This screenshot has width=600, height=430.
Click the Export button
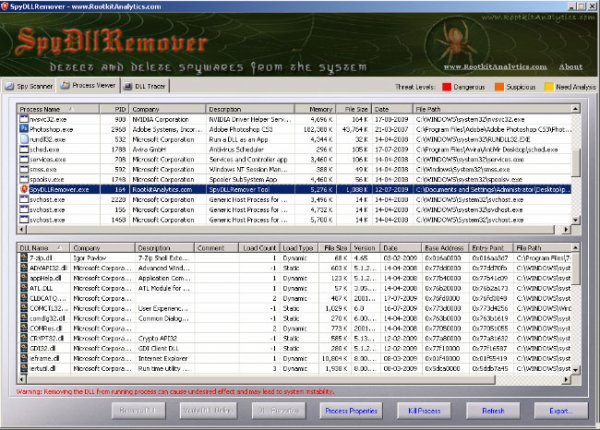click(561, 410)
